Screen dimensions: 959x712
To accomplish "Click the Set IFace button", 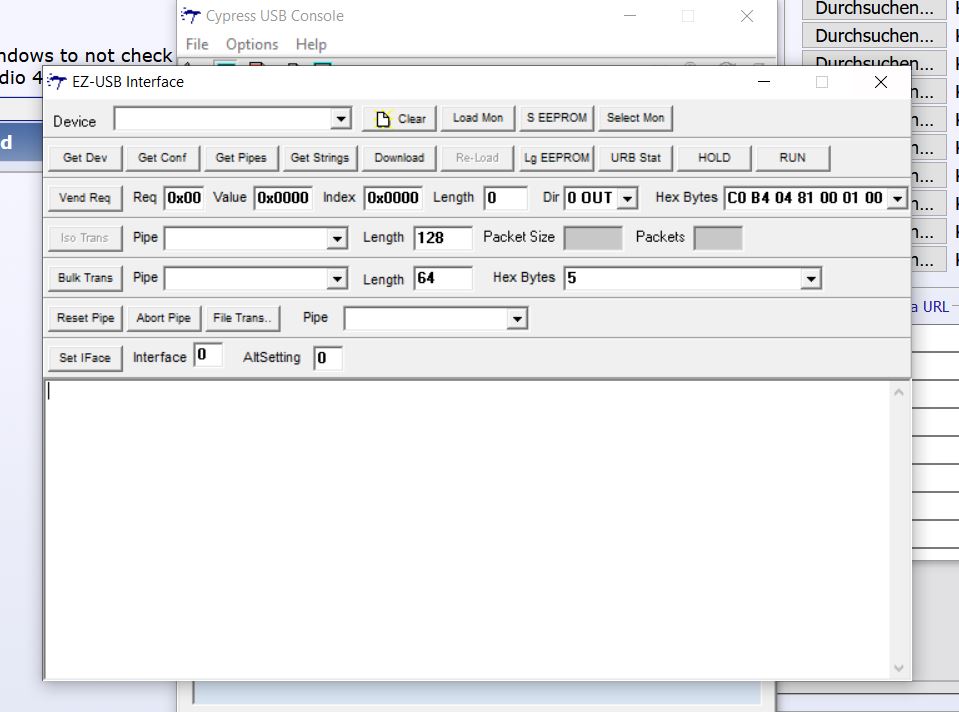I will pos(85,358).
